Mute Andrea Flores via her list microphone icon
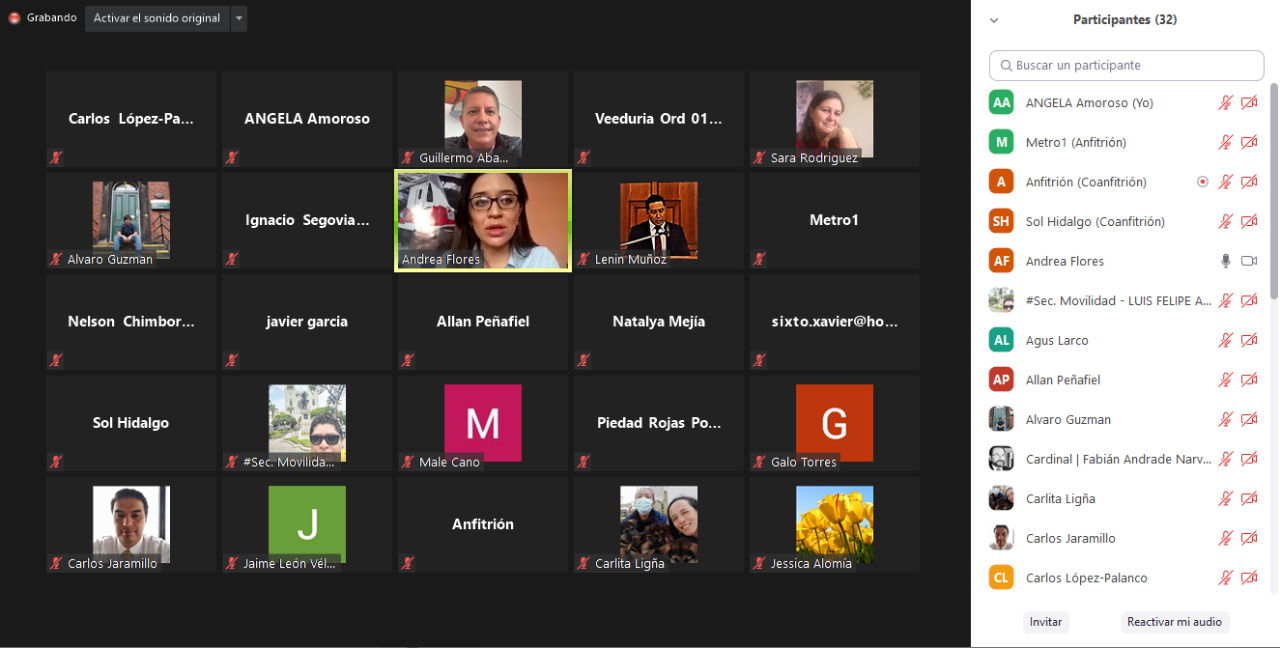 pyautogui.click(x=1225, y=261)
